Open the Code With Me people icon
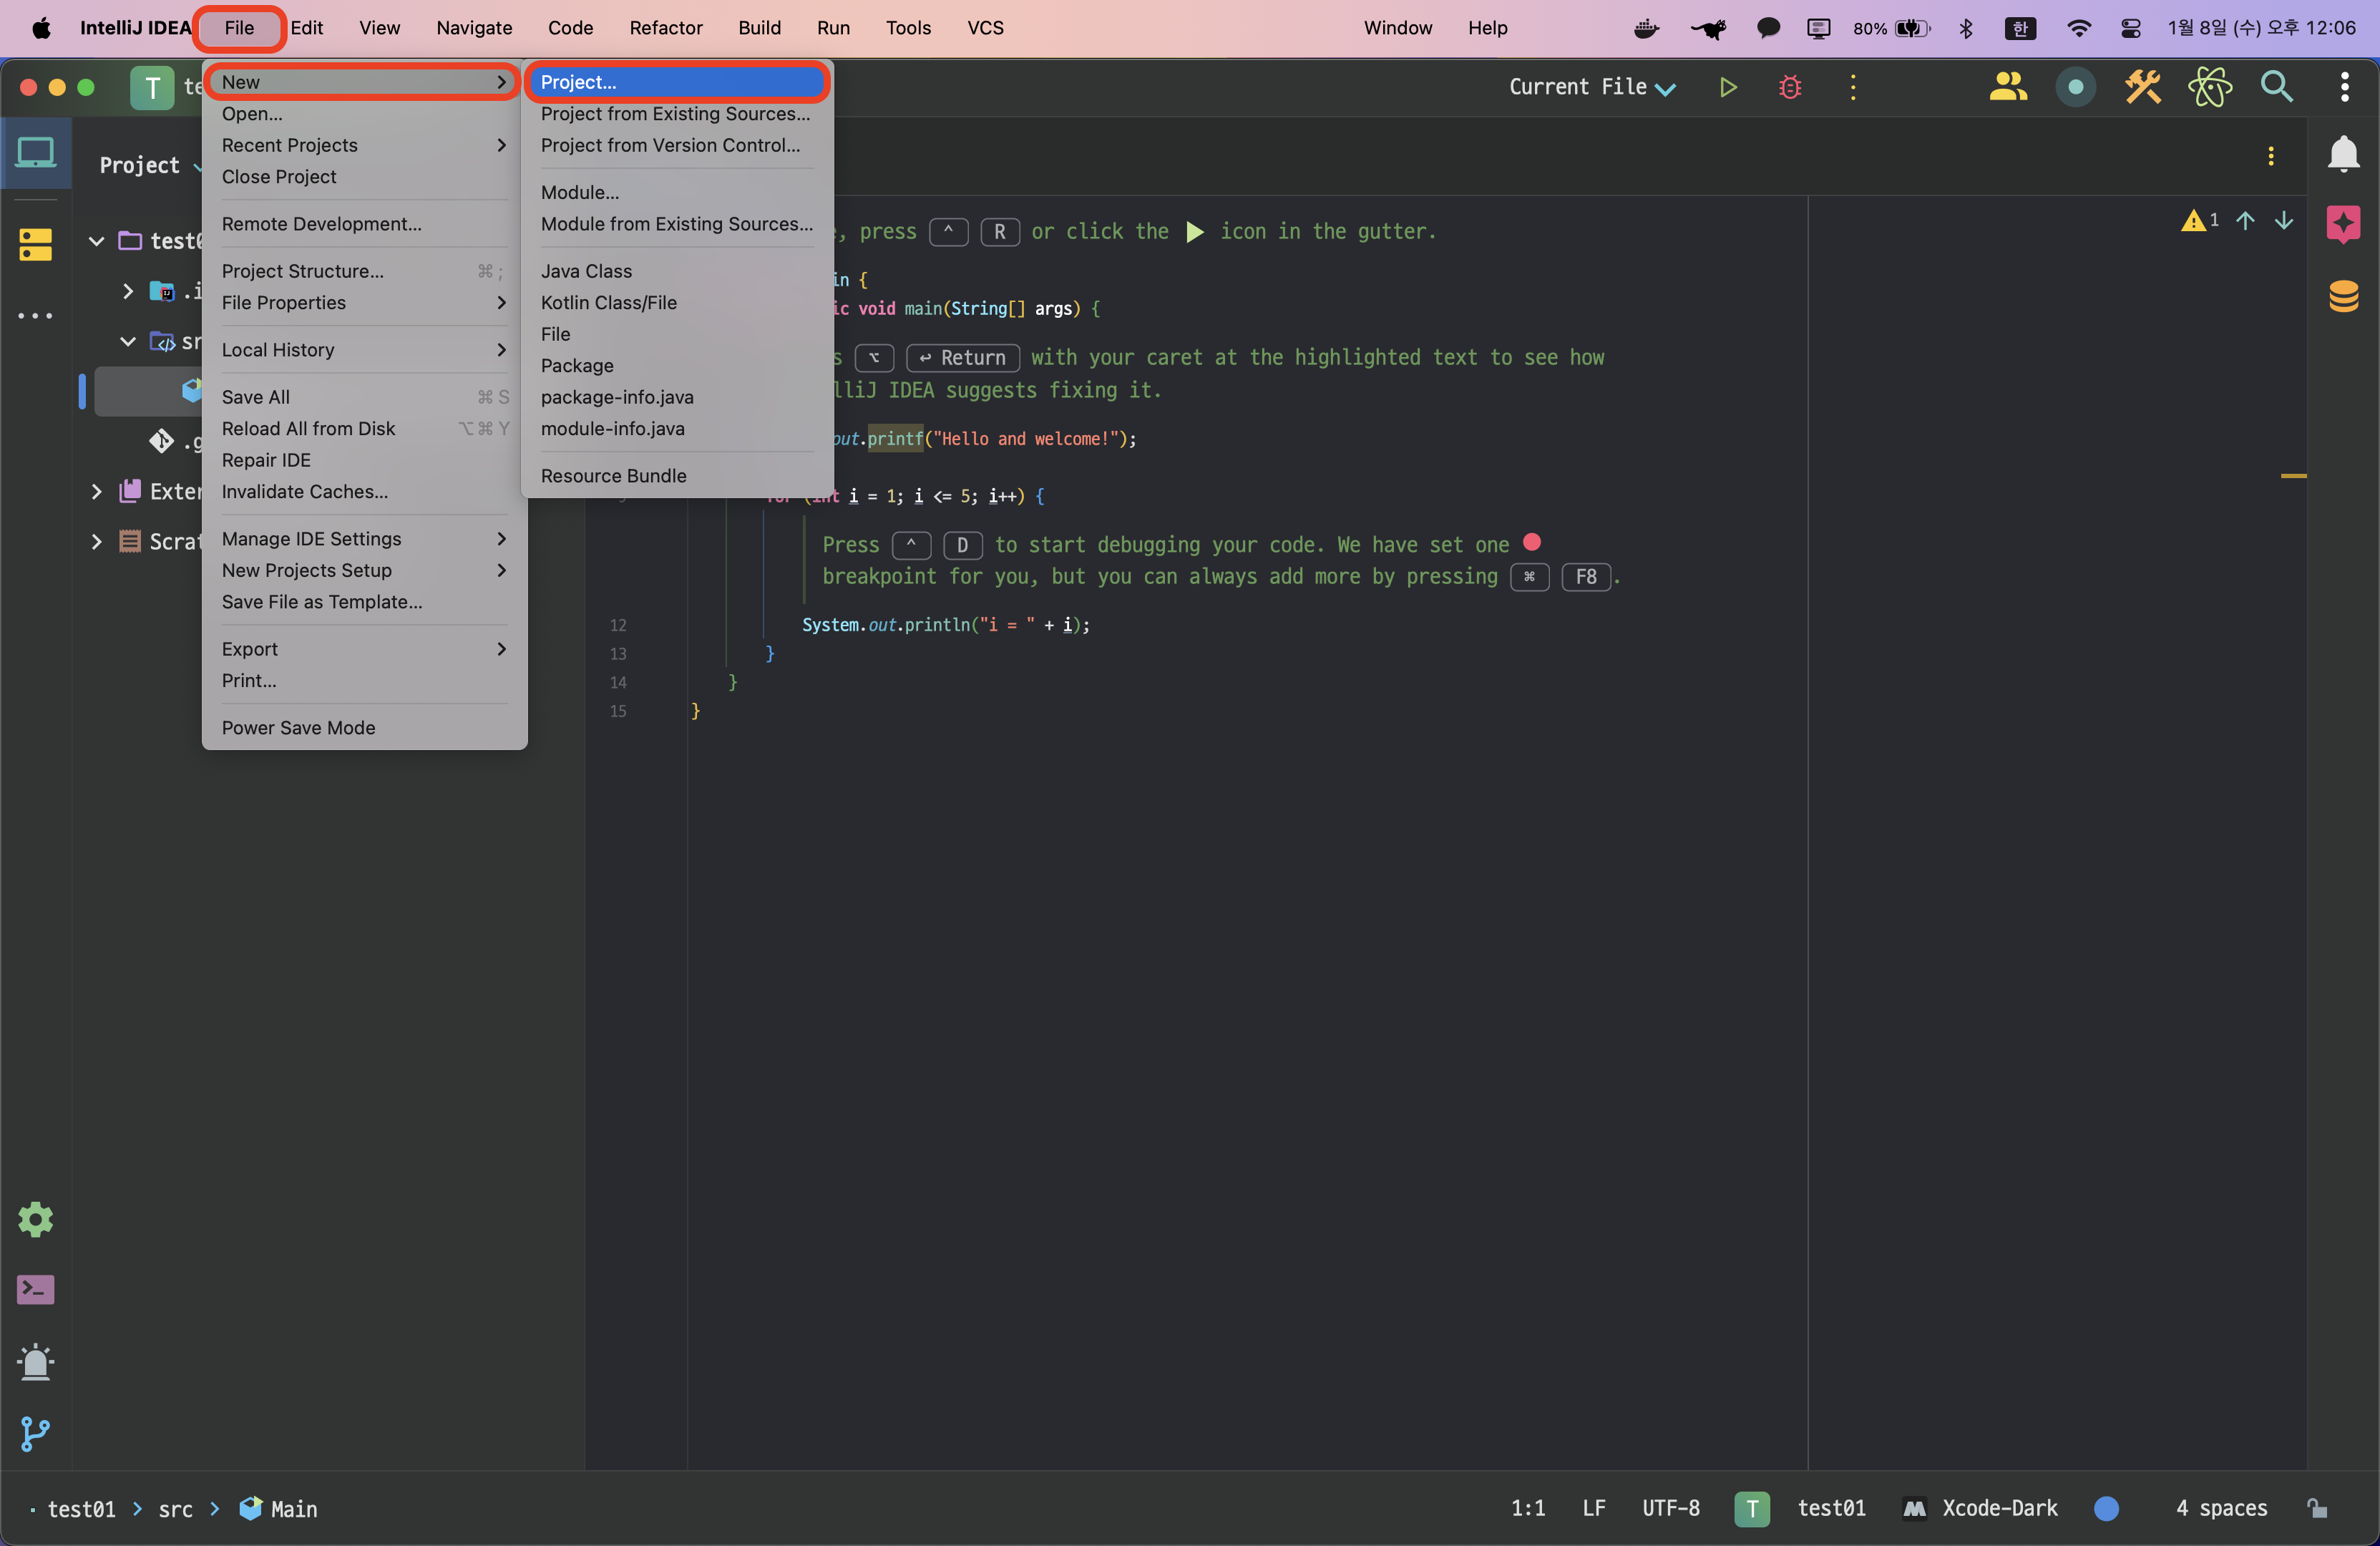This screenshot has width=2380, height=1546. pos(2007,88)
